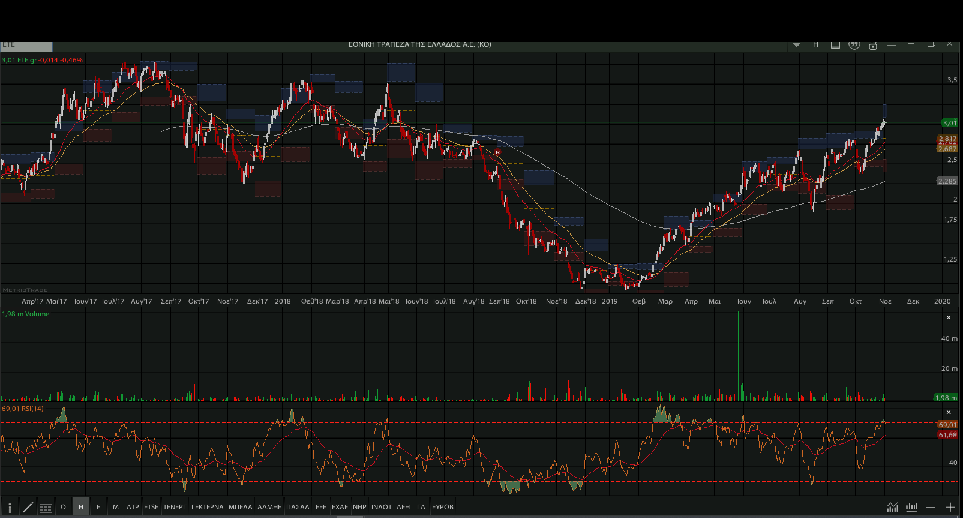
Task: Select the line drawing tool
Action: pos(27,508)
